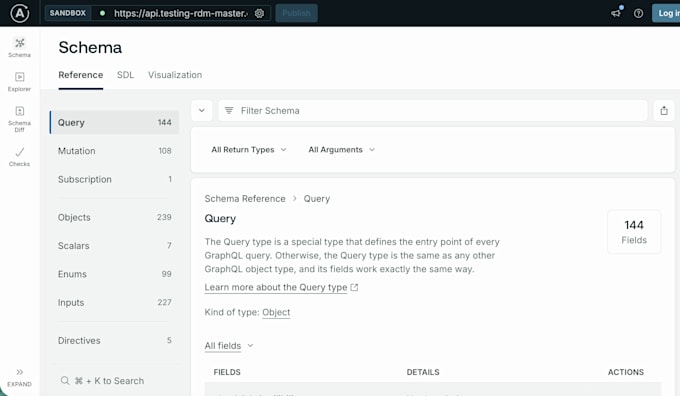Viewport: 680px width, 396px height.
Task: Select Query in the type list
Action: pyautogui.click(x=114, y=122)
